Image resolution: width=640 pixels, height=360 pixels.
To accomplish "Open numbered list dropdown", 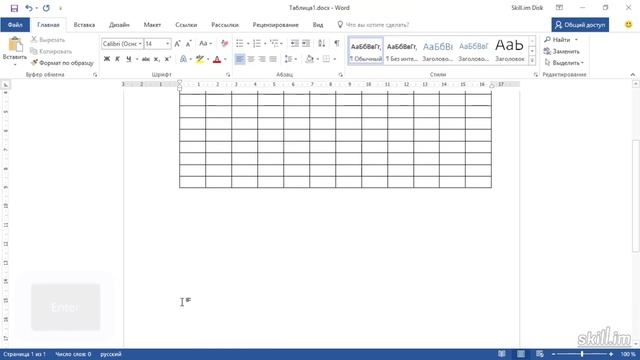I will 265,43.
